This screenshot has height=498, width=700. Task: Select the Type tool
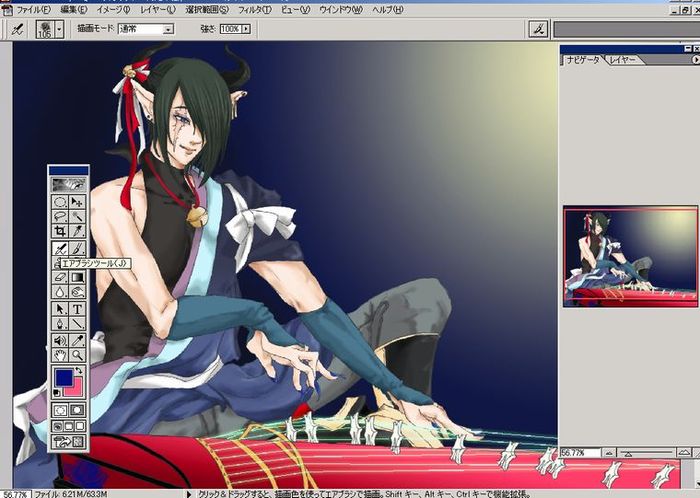pyautogui.click(x=77, y=309)
